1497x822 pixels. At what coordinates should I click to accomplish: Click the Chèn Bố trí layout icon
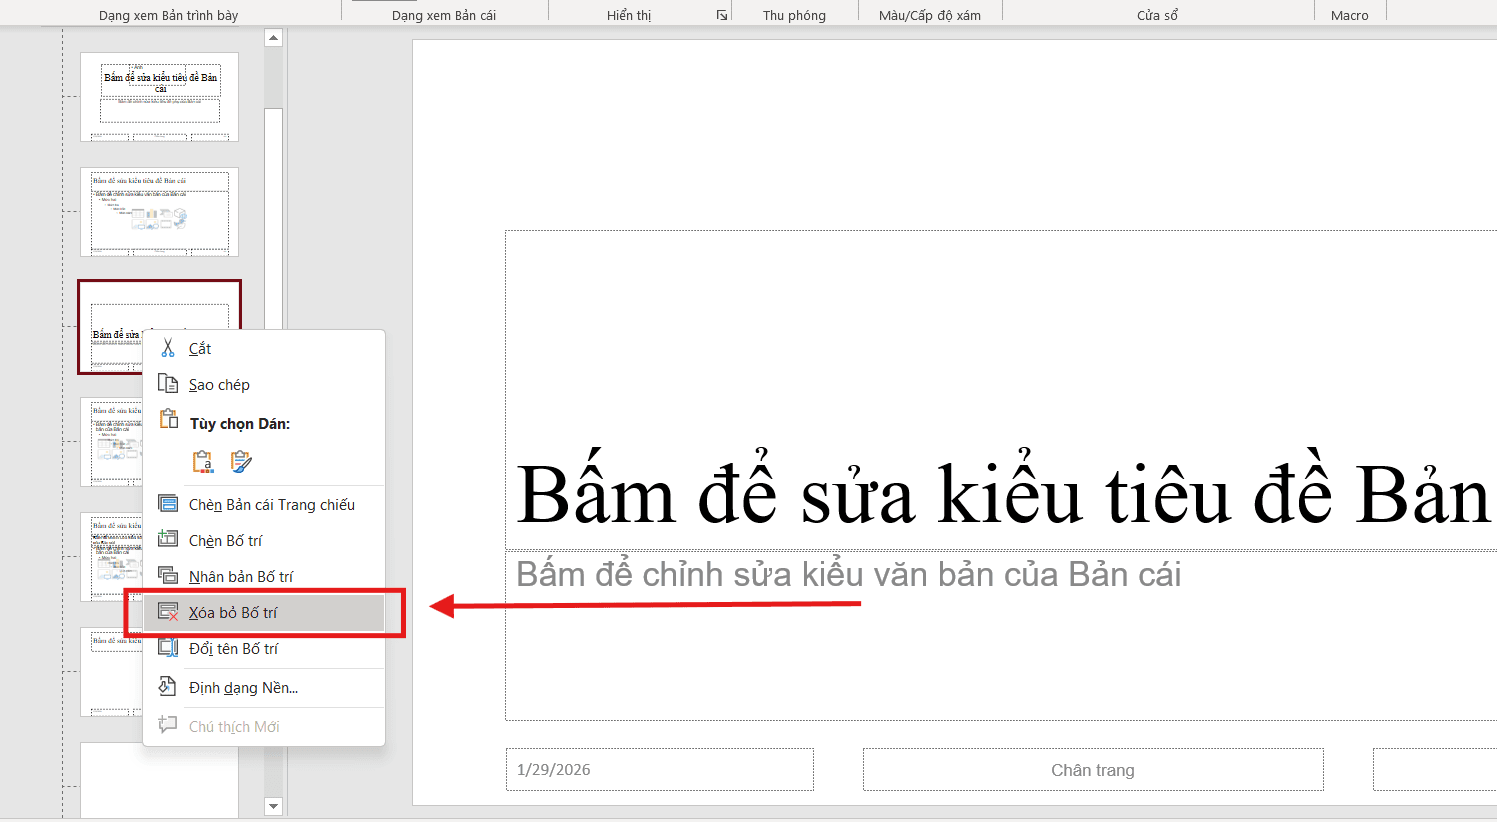pos(168,540)
